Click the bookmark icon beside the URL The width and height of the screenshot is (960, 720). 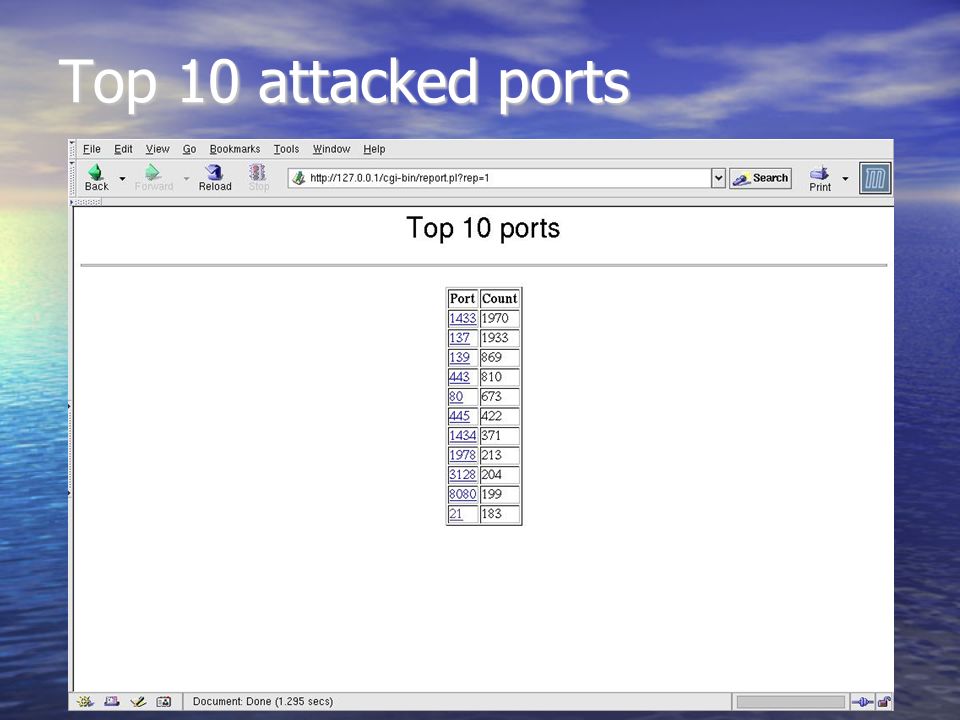tap(299, 178)
